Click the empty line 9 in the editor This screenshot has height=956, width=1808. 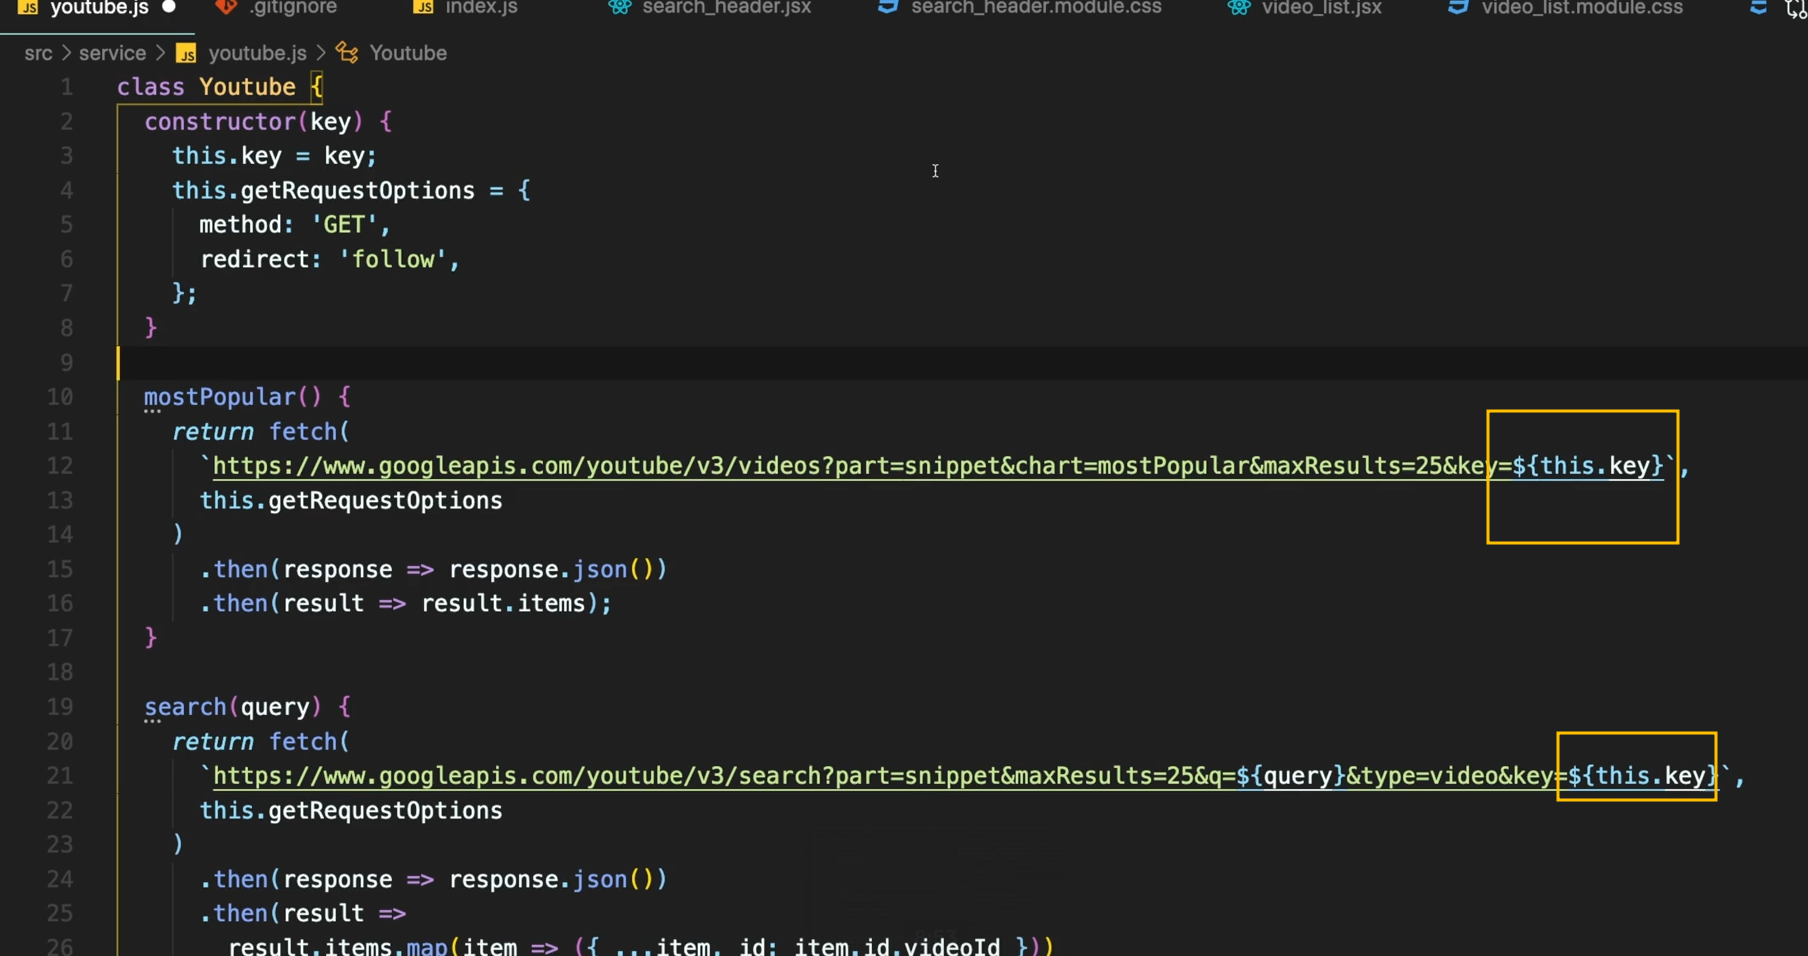[x=960, y=363]
